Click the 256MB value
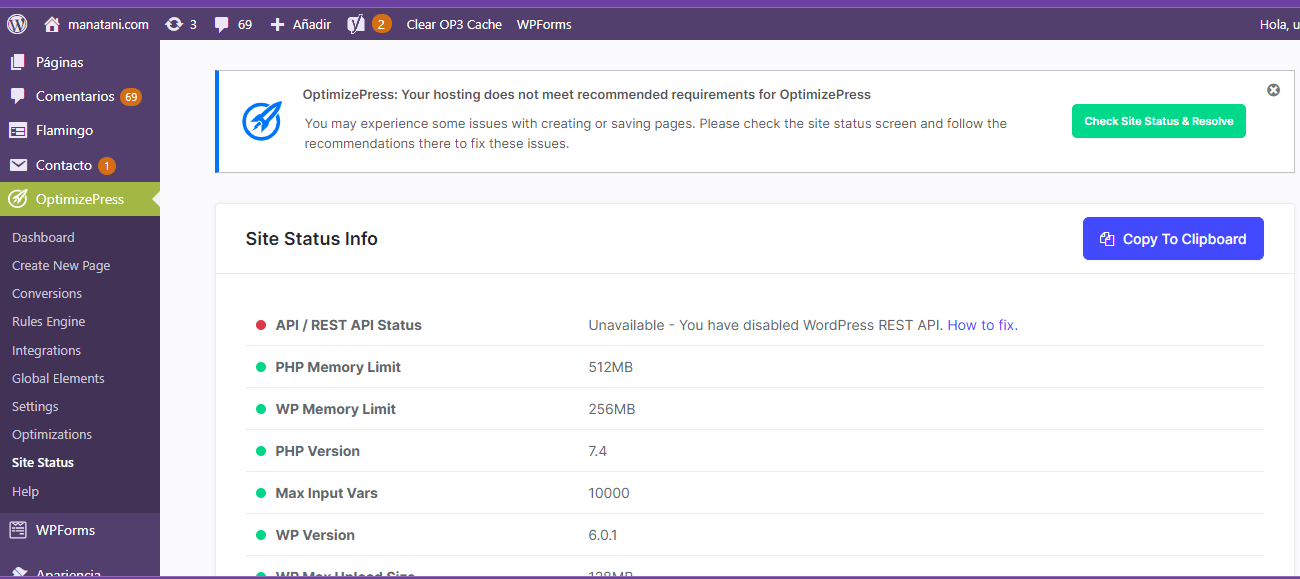 click(612, 409)
